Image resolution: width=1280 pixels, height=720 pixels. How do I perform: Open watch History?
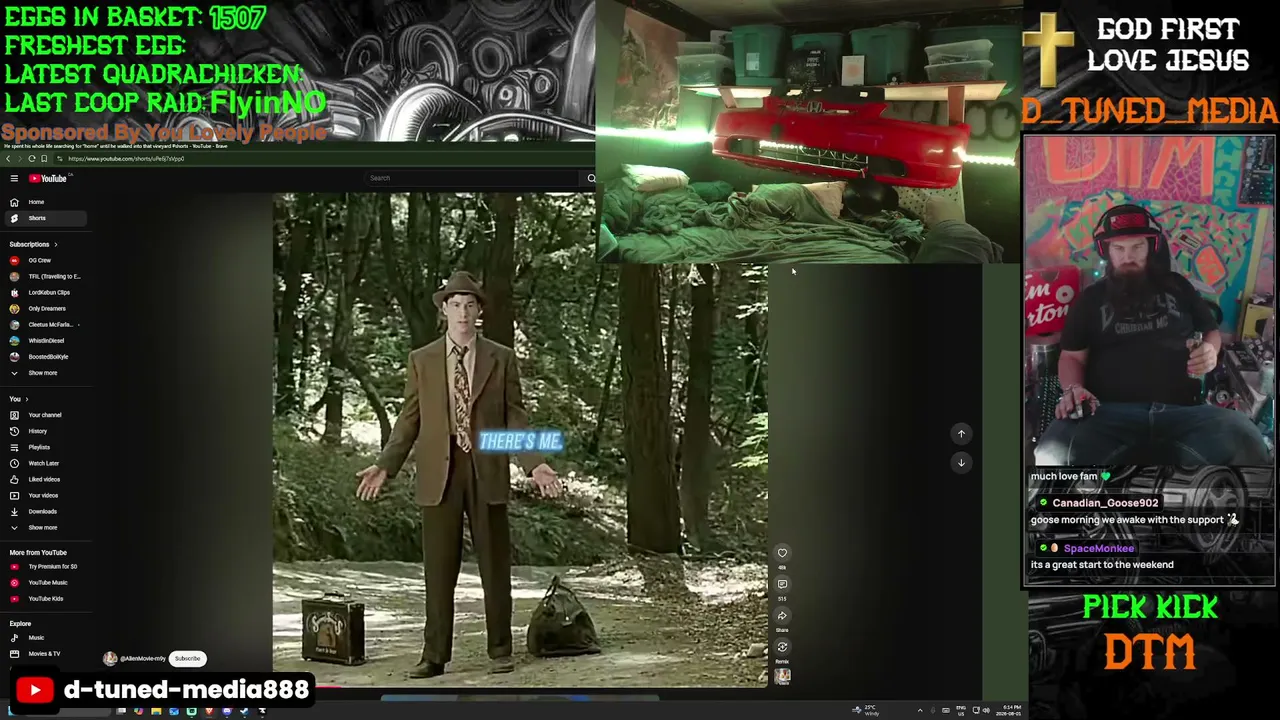tap(46, 431)
